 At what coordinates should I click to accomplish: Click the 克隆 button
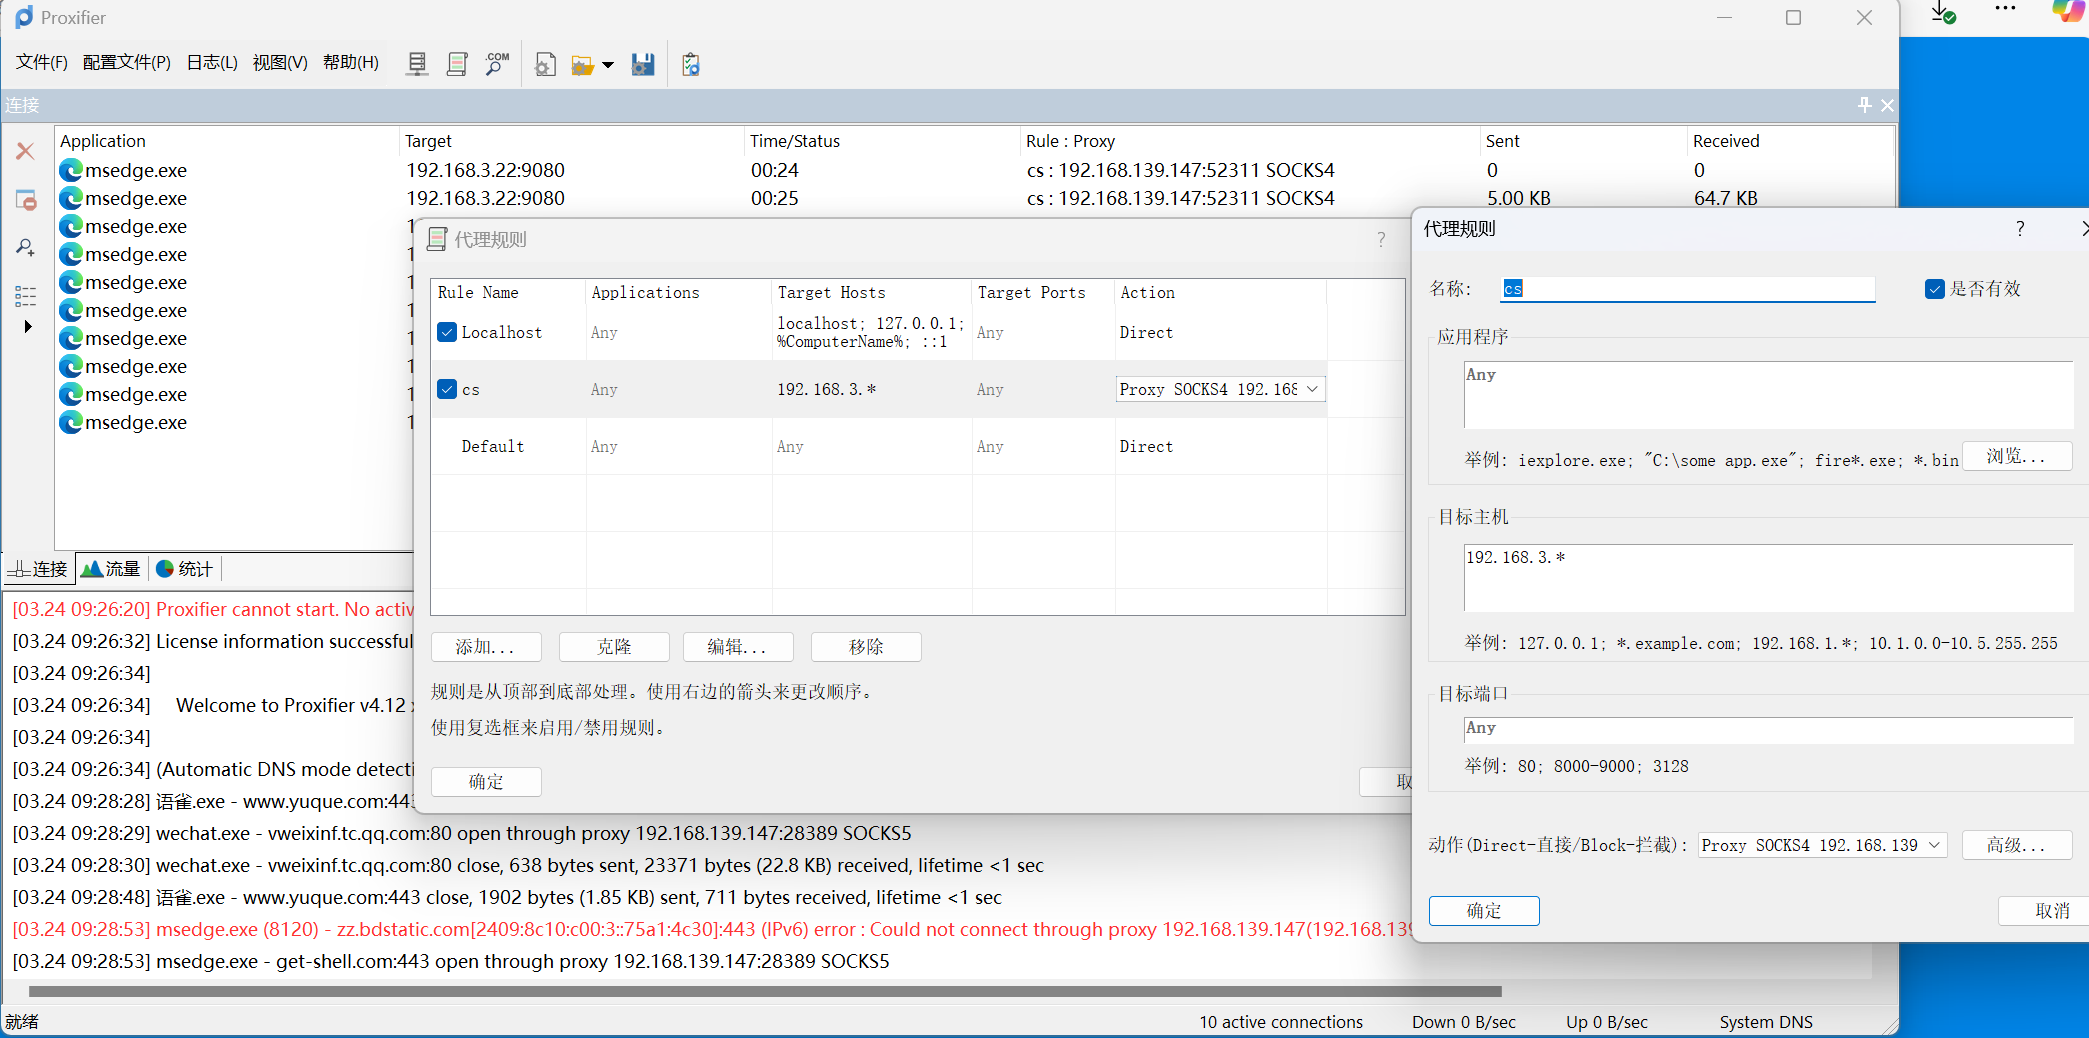point(614,647)
